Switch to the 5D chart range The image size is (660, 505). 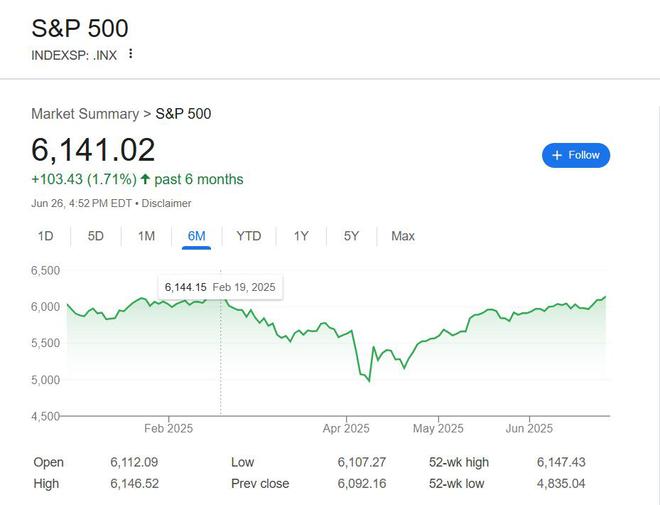coord(96,236)
